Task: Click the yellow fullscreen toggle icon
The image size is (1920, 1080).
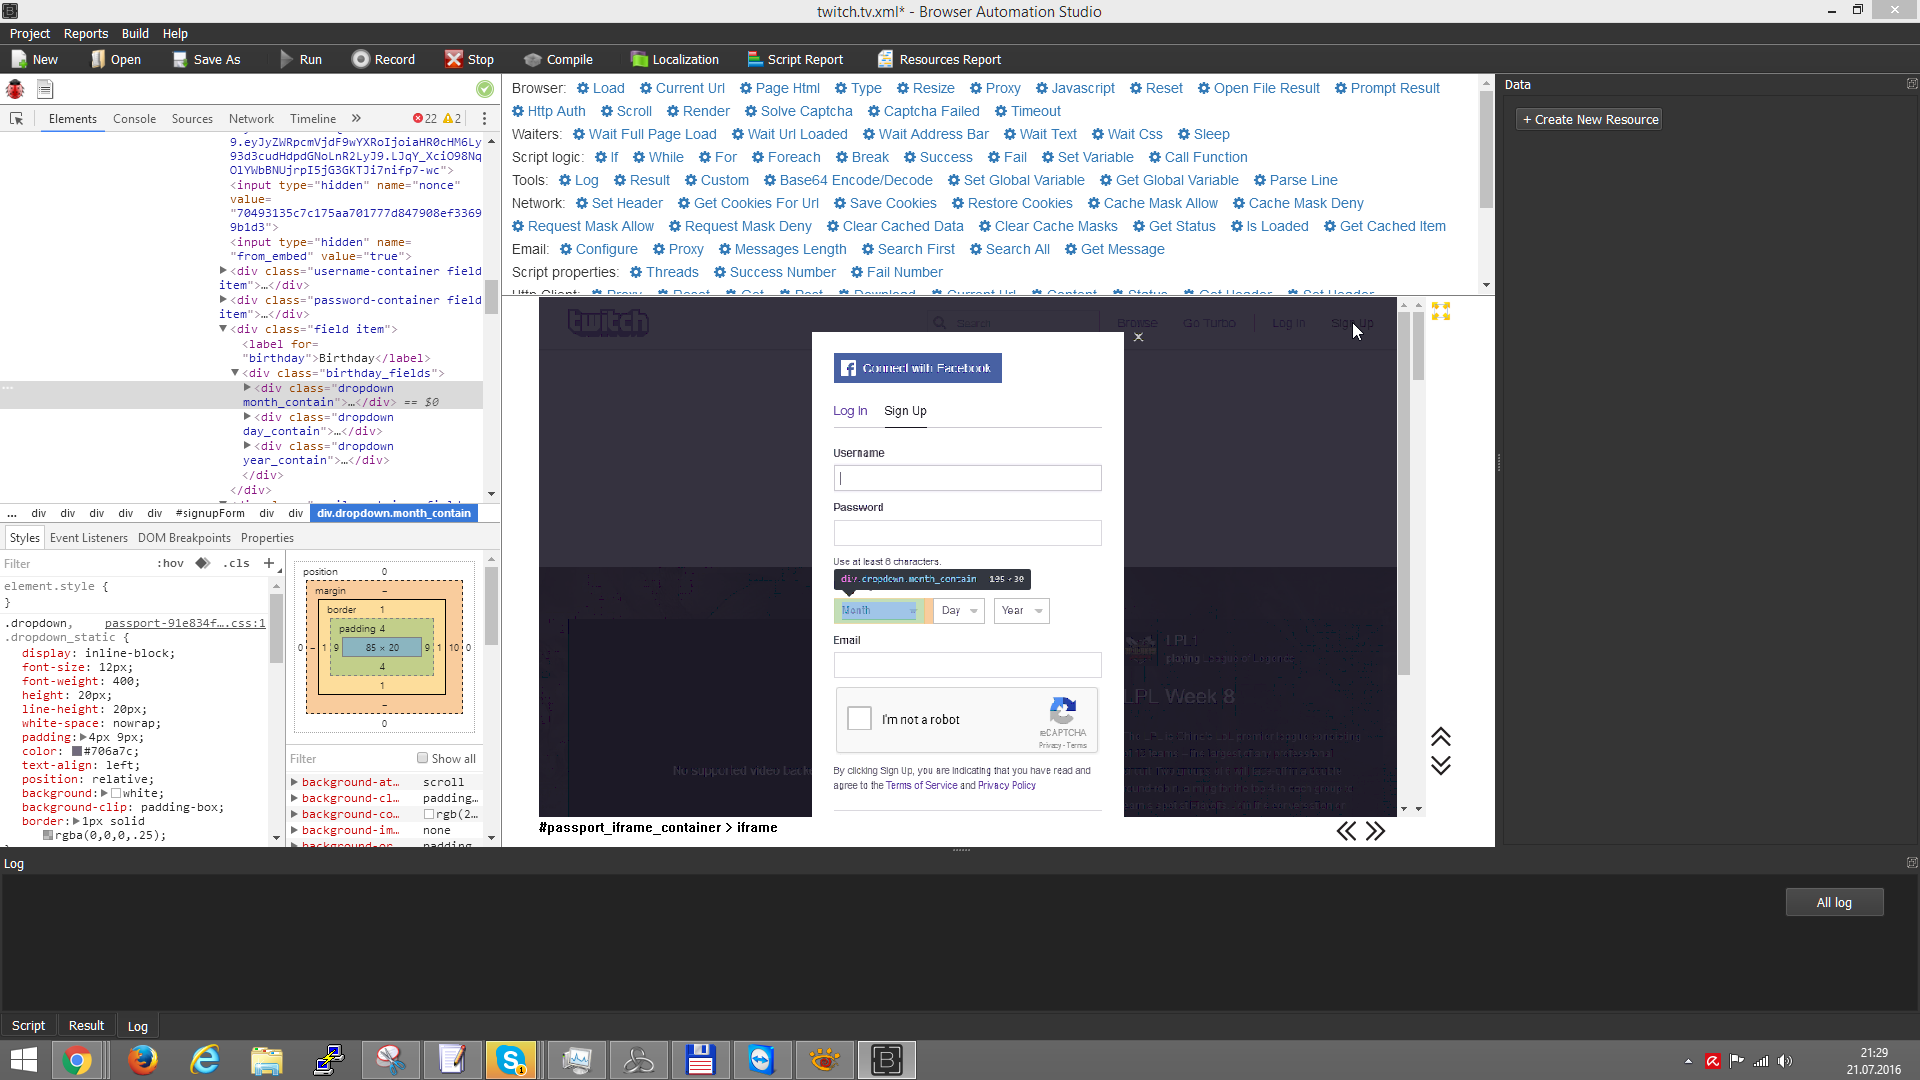Action: 1441,311
